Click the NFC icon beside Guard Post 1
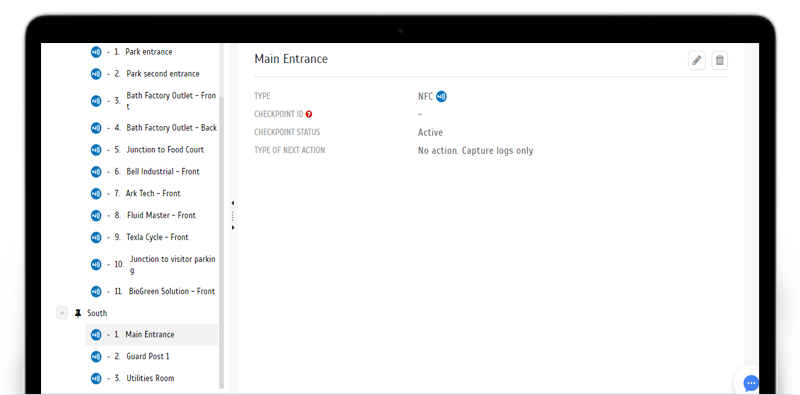The height and width of the screenshot is (395, 800). click(96, 356)
